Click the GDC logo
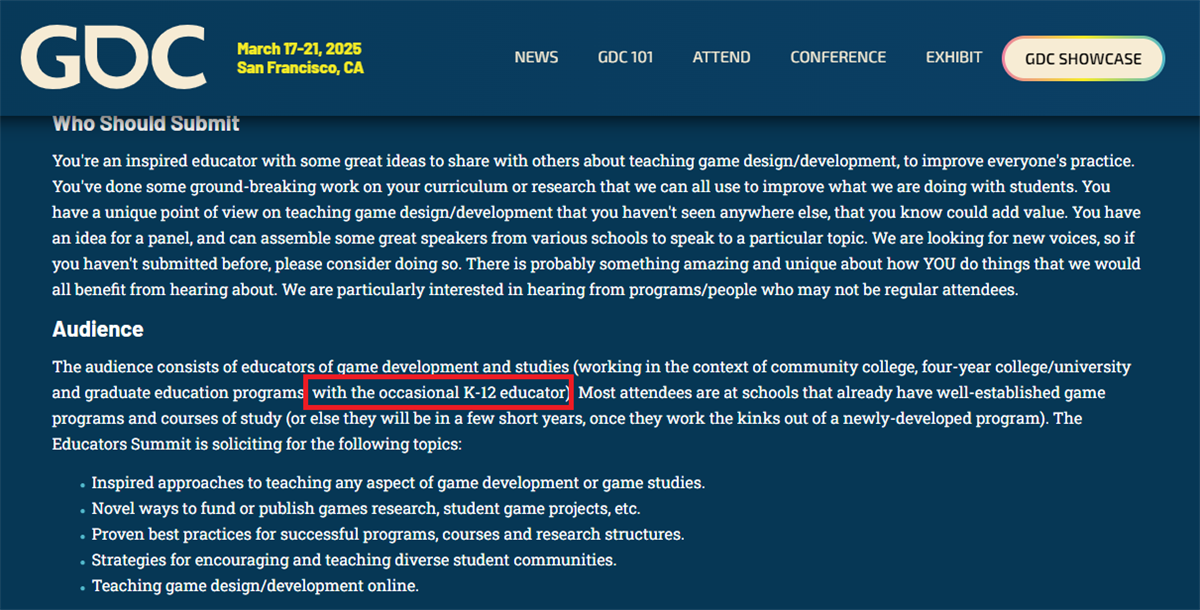The image size is (1200, 610). tap(113, 57)
